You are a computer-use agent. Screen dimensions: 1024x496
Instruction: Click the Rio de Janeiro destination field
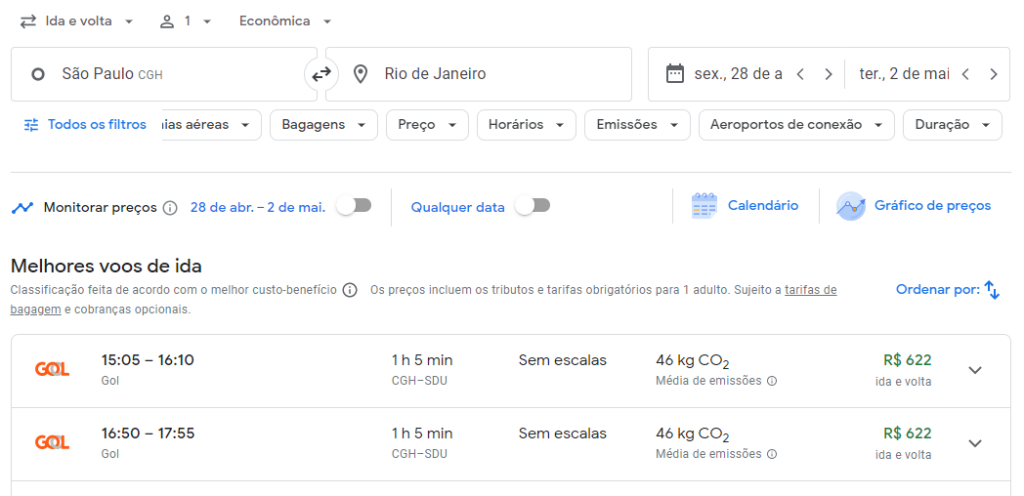(x=480, y=74)
